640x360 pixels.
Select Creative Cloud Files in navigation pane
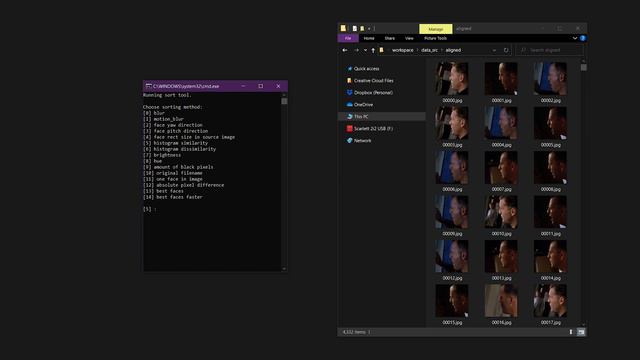[x=373, y=81]
